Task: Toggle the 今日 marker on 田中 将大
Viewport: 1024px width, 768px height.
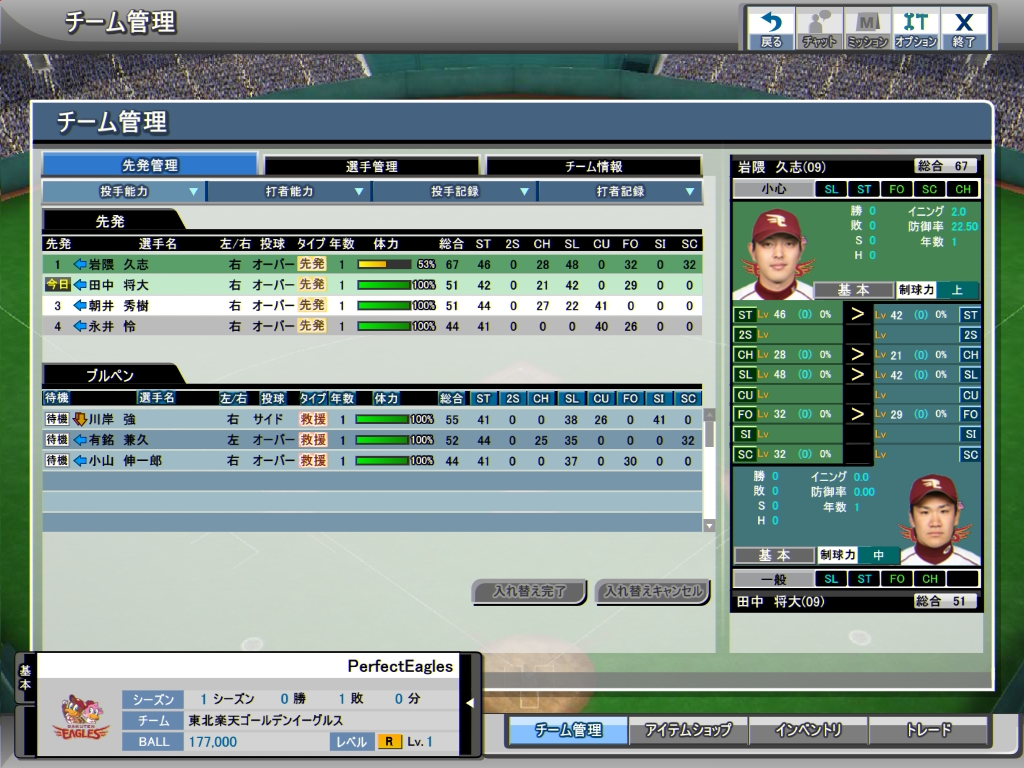Action: coord(57,285)
